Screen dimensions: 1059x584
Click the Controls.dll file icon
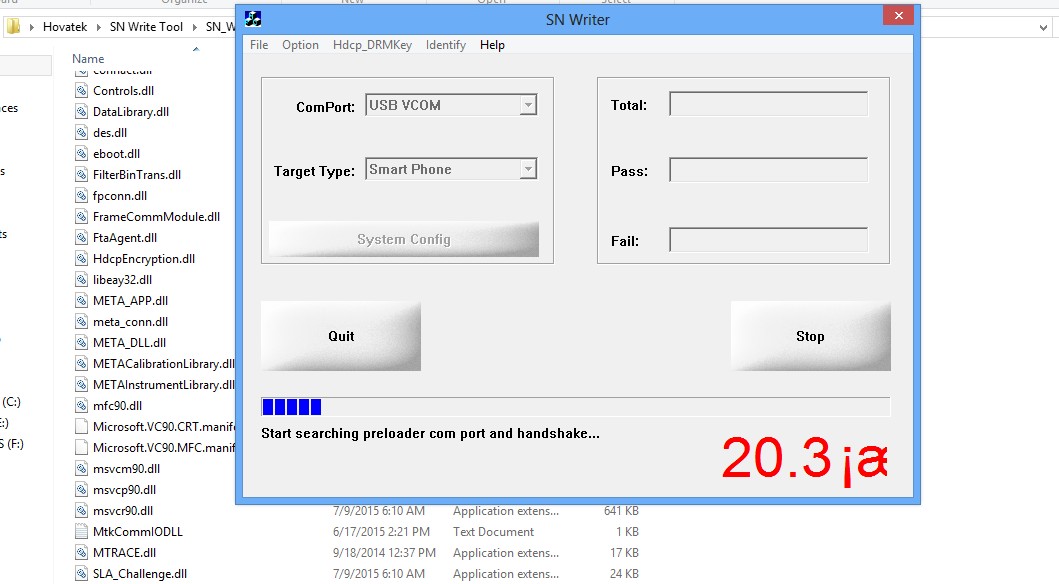[83, 90]
